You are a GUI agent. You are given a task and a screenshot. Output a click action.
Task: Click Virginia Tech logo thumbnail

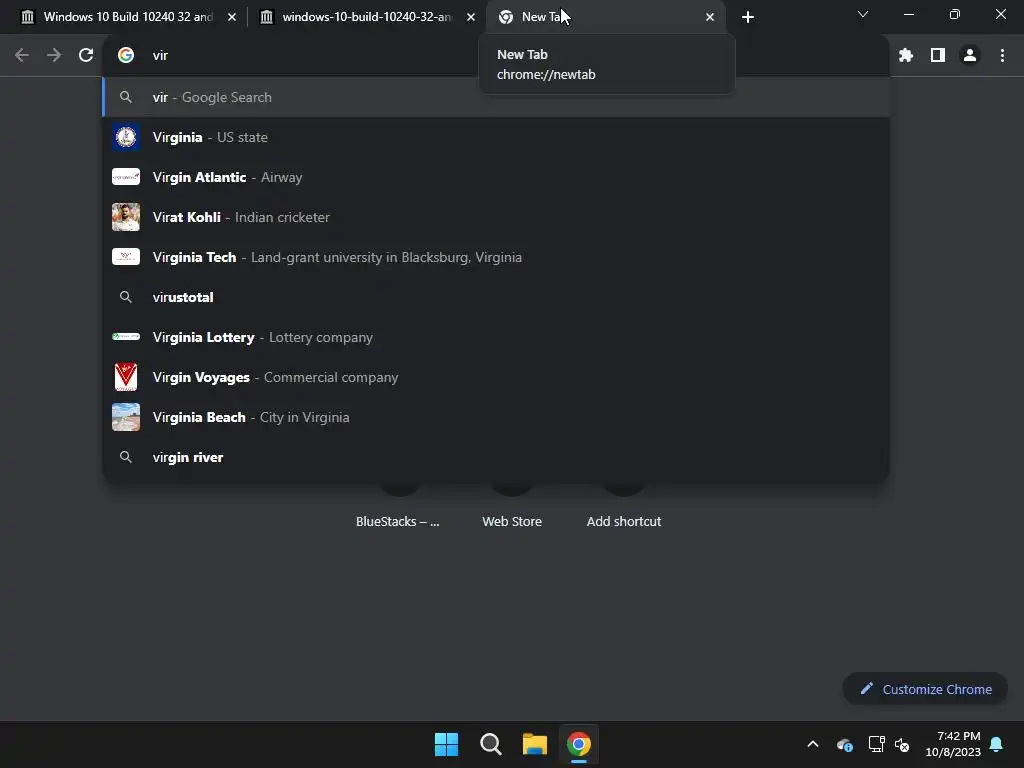click(126, 257)
